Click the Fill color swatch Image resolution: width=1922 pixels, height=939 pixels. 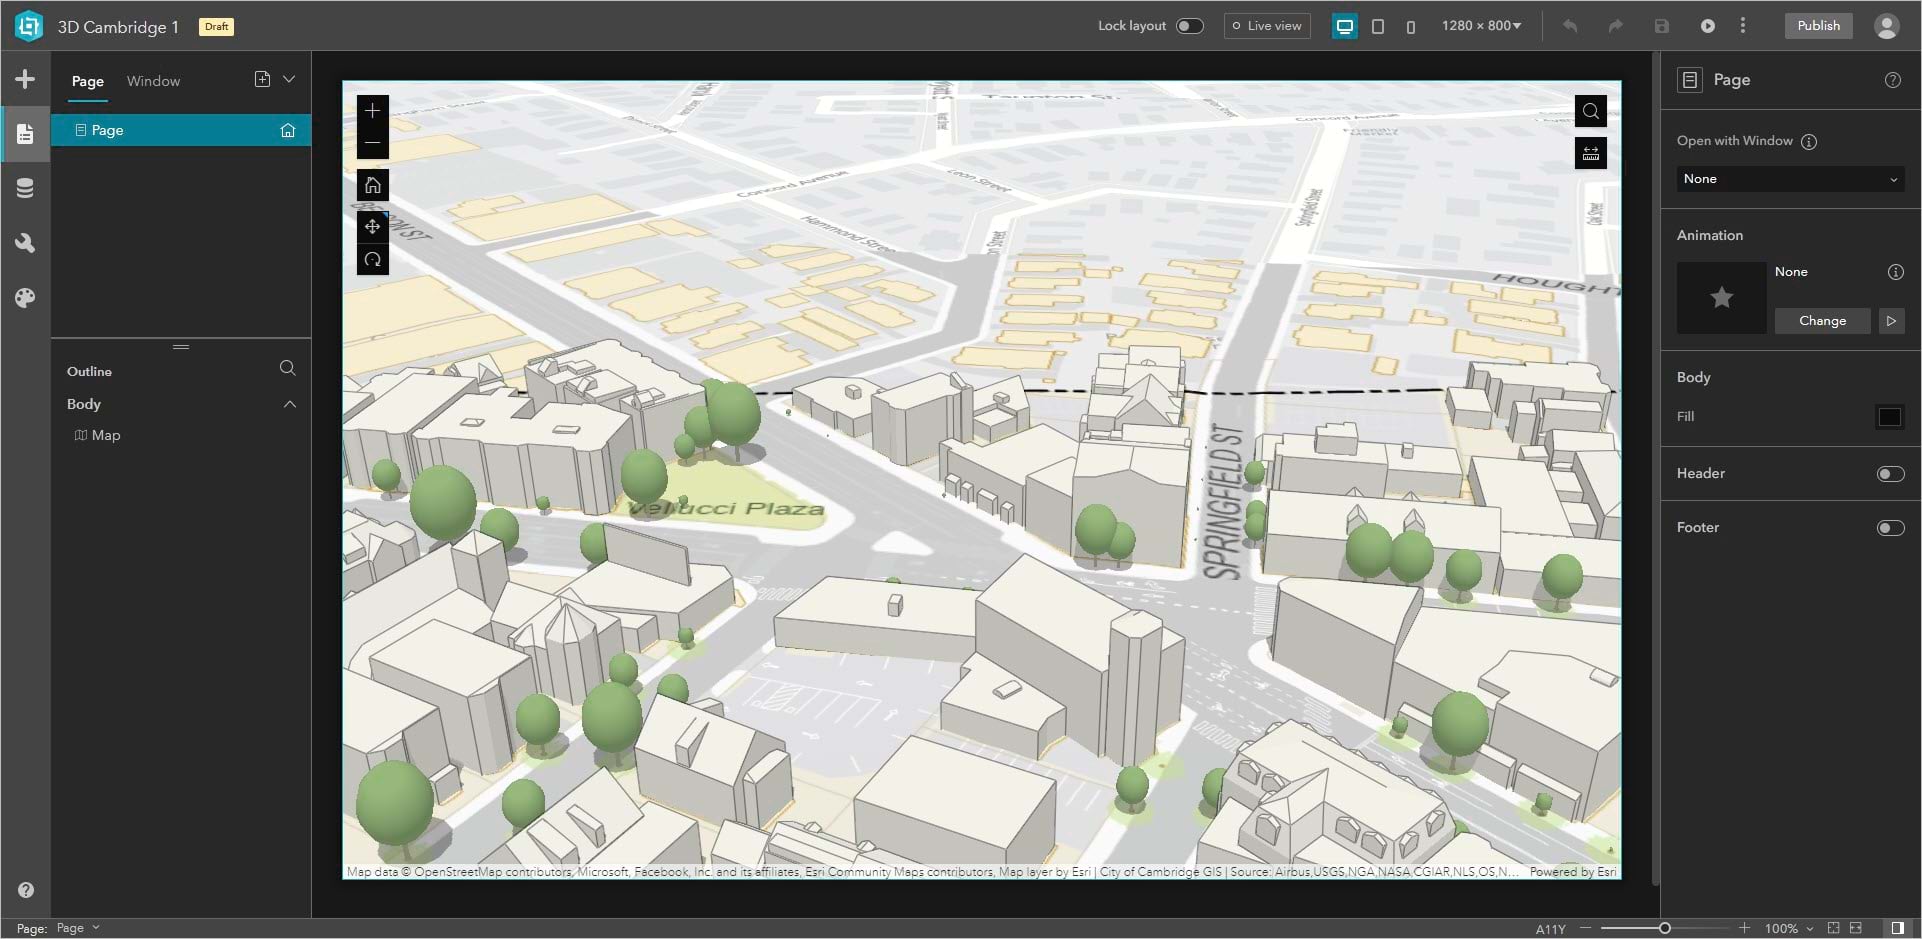[1890, 417]
